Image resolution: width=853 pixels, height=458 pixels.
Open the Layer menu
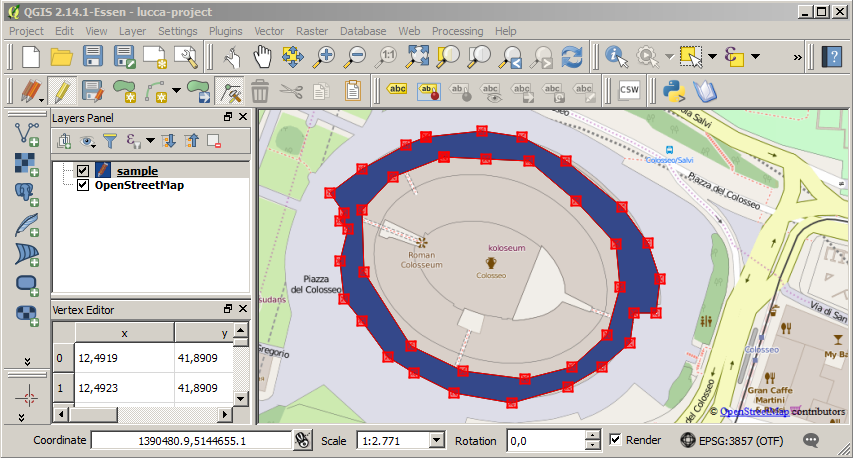132,31
